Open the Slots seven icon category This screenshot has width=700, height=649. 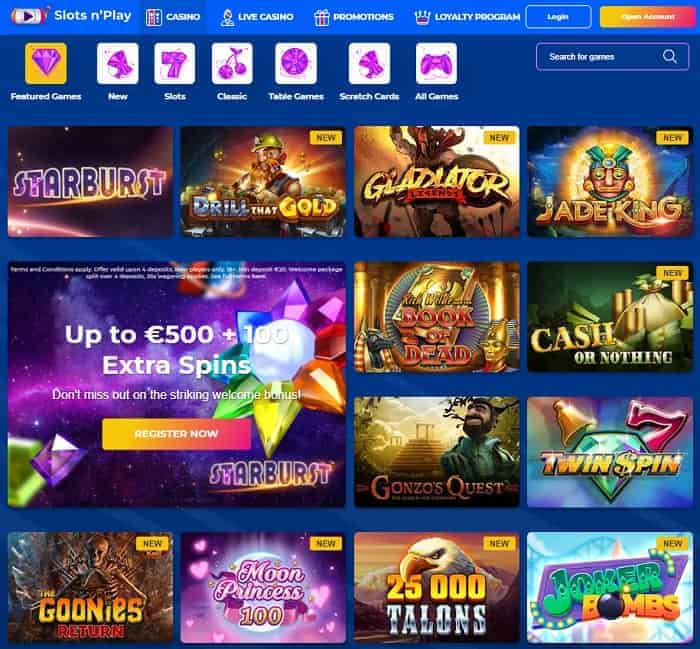(175, 63)
